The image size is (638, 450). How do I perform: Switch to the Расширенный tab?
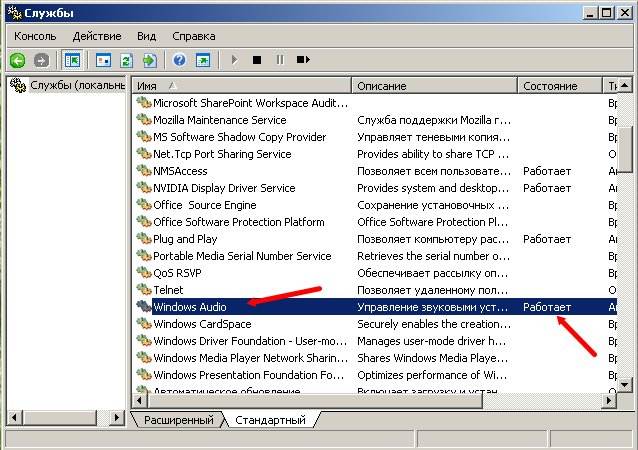point(178,420)
